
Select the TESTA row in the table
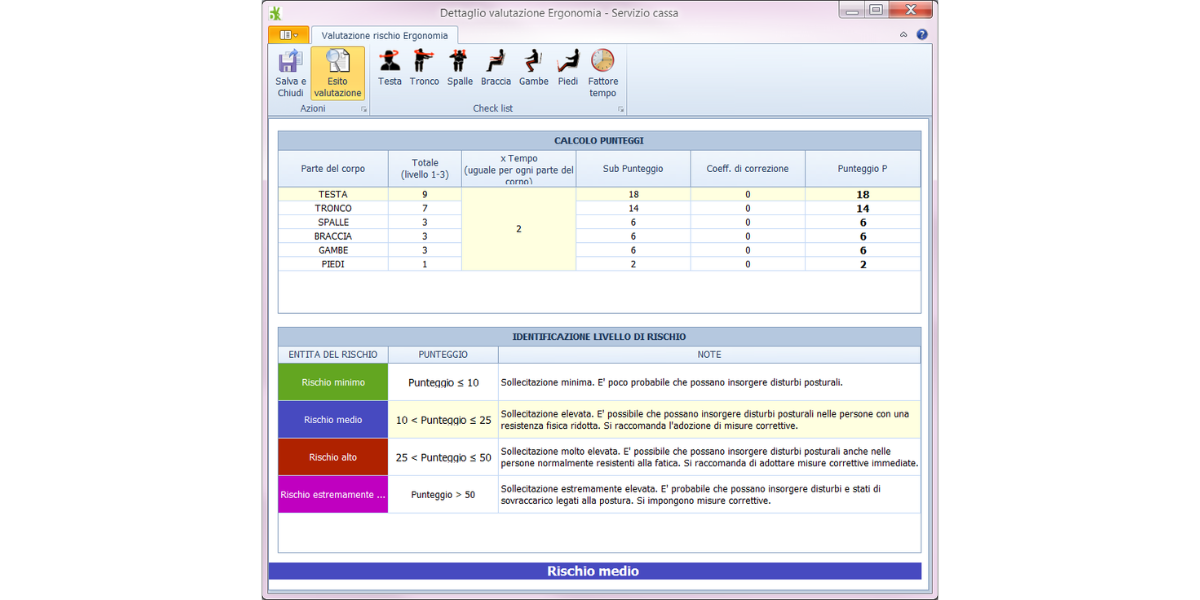point(333,194)
